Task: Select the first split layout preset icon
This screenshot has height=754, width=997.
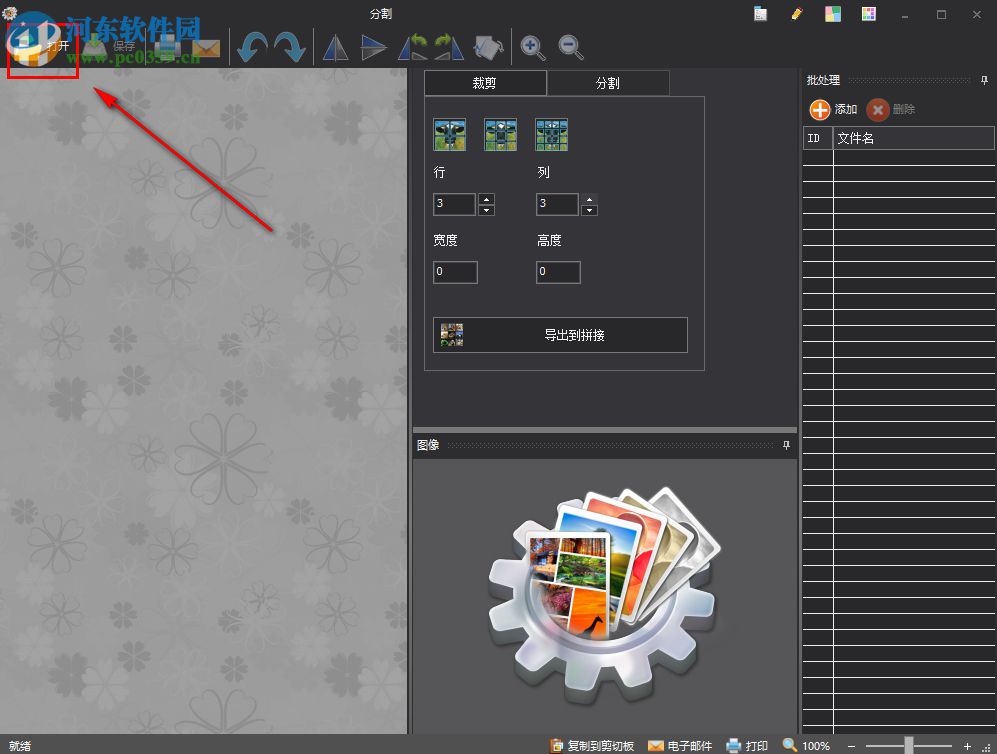Action: [x=449, y=134]
